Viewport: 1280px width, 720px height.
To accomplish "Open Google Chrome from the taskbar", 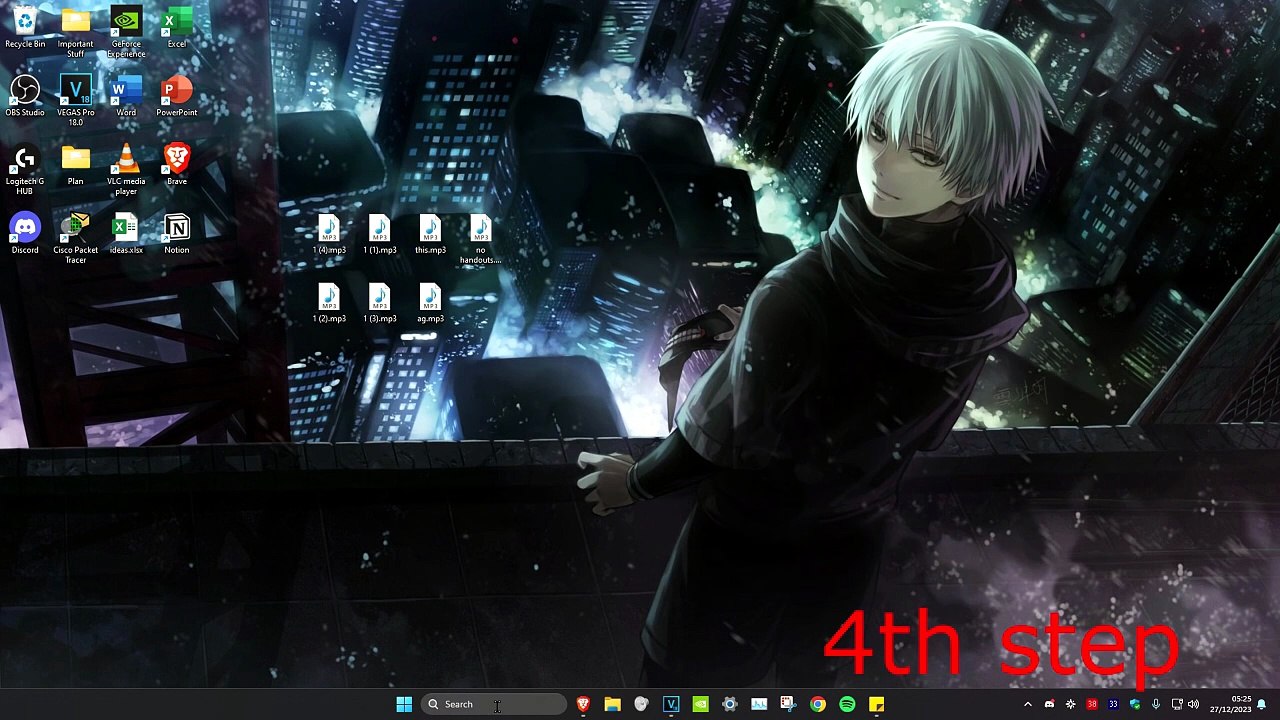I will (x=818, y=704).
